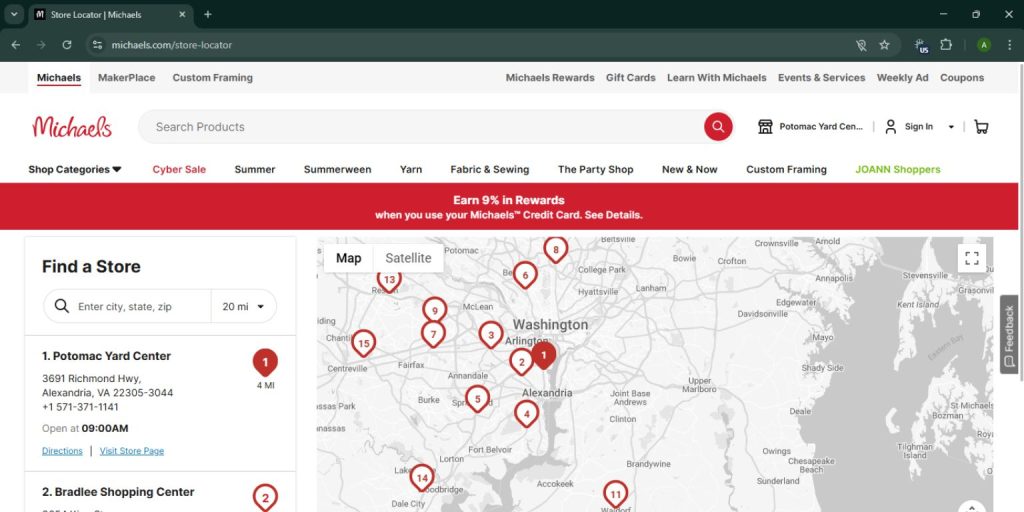Open the Summerween category
Screen dimensions: 1024x512
tap(337, 169)
